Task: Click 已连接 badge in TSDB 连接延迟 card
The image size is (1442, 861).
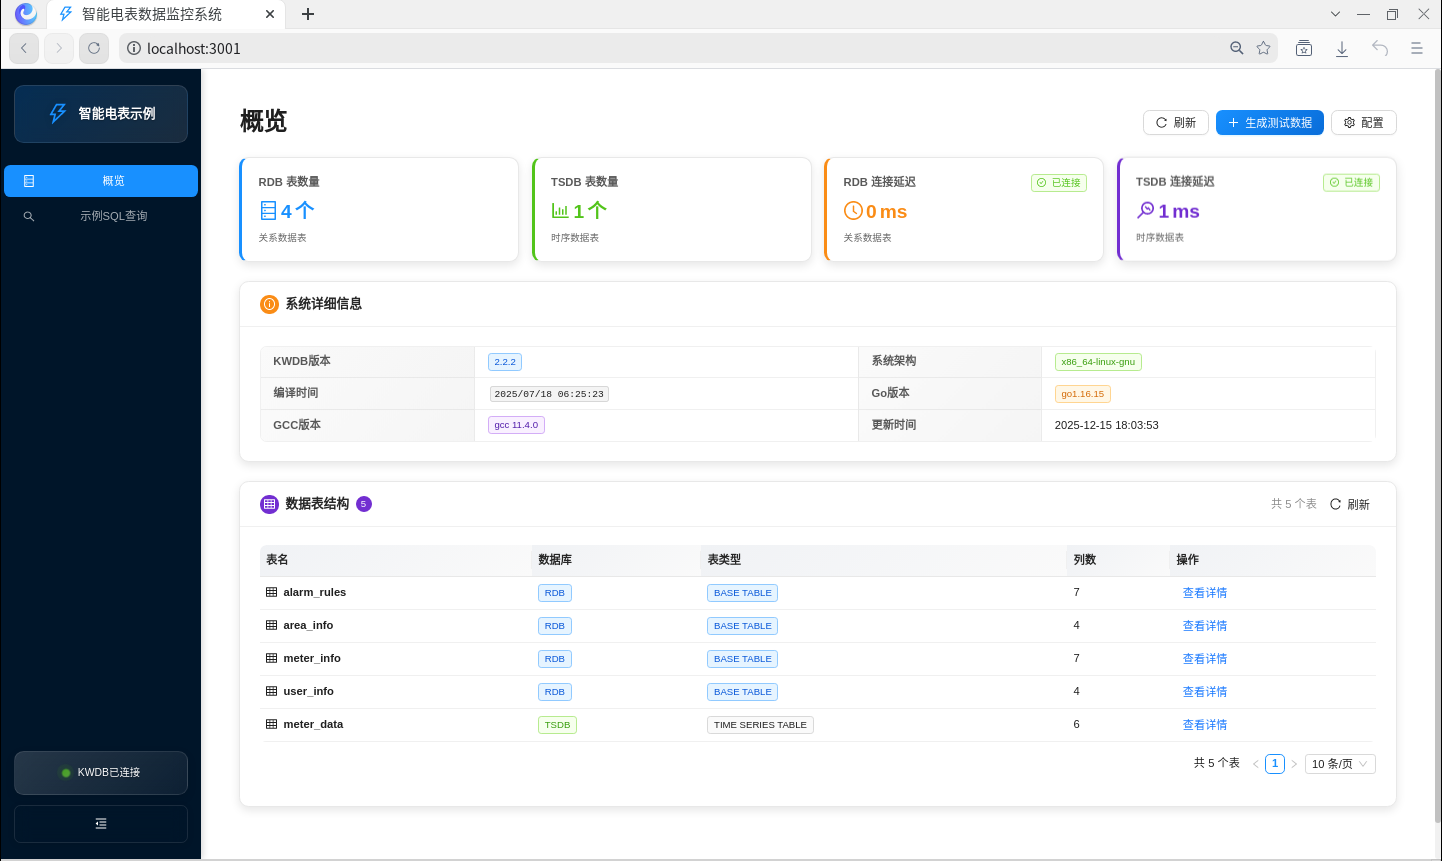Action: pos(1352,183)
